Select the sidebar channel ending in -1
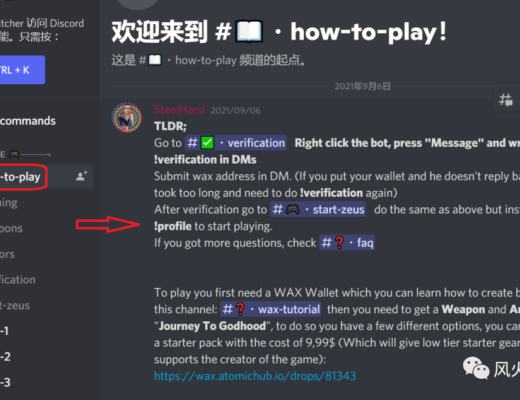 pos(5,331)
